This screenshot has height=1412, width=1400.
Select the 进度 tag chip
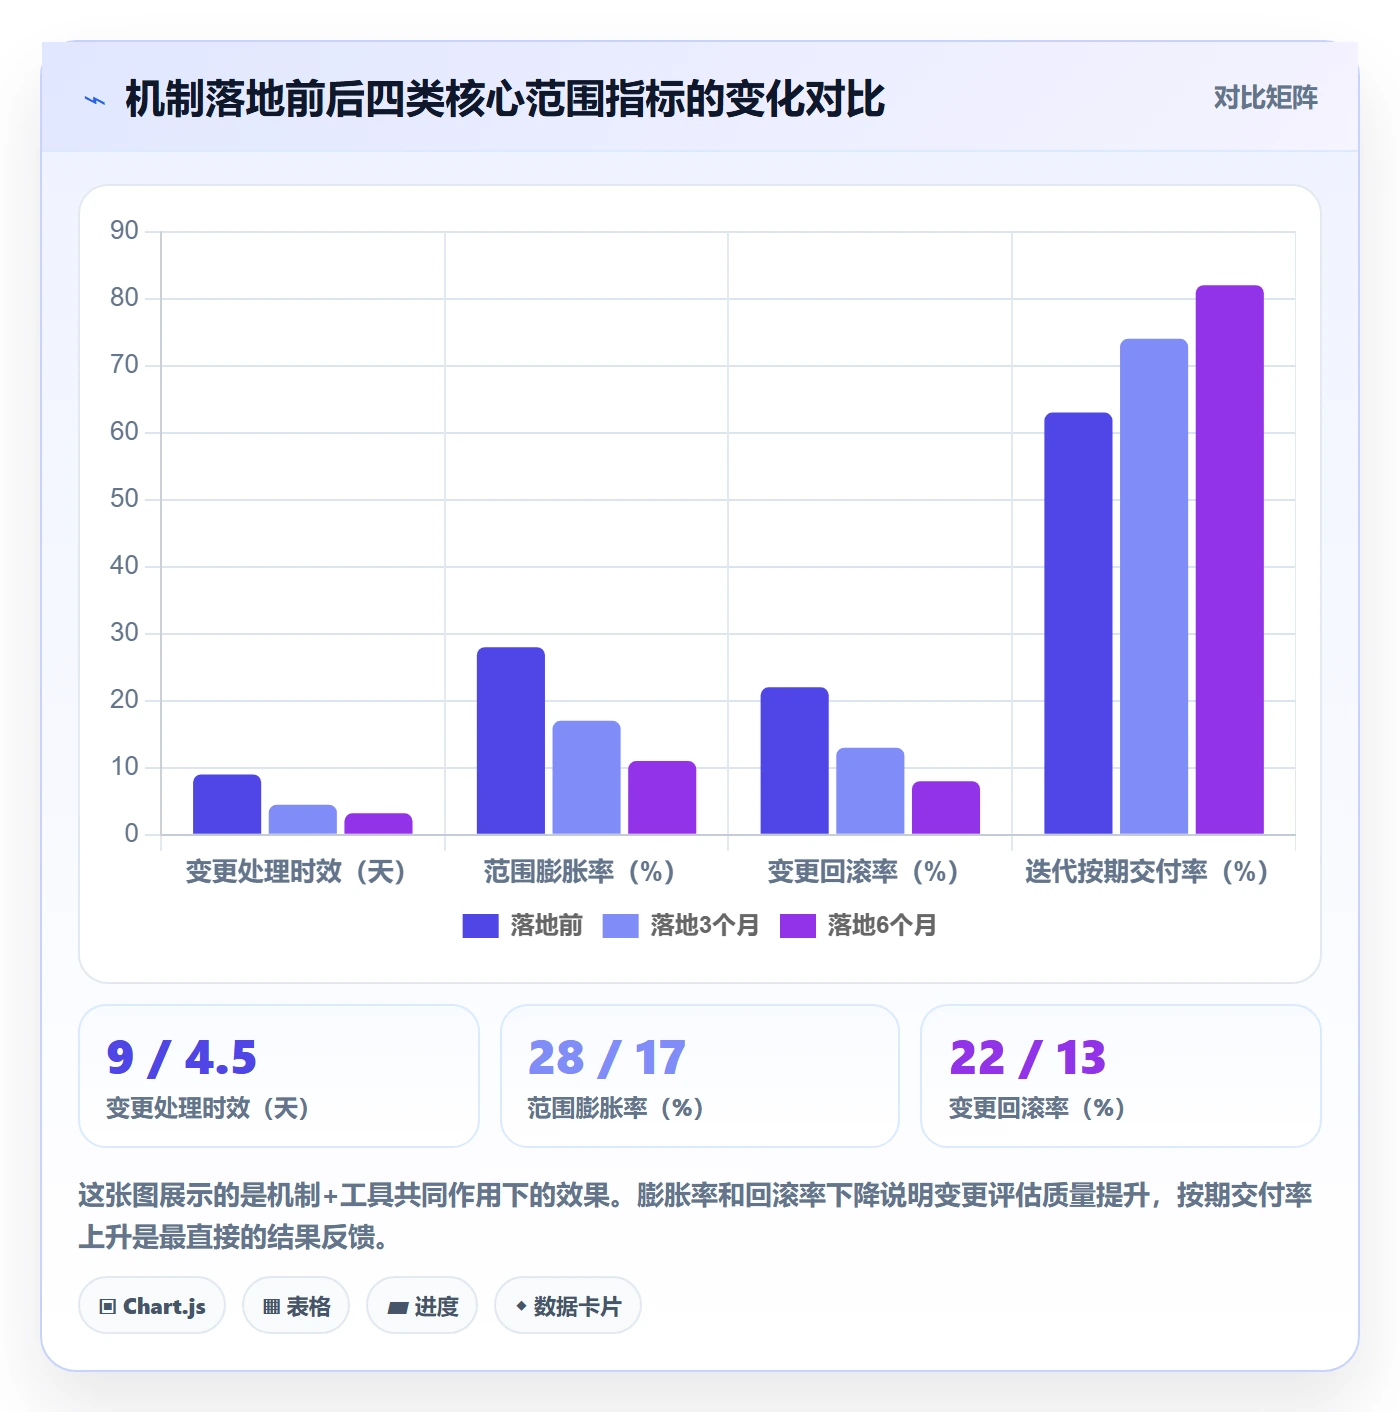pyautogui.click(x=422, y=1306)
